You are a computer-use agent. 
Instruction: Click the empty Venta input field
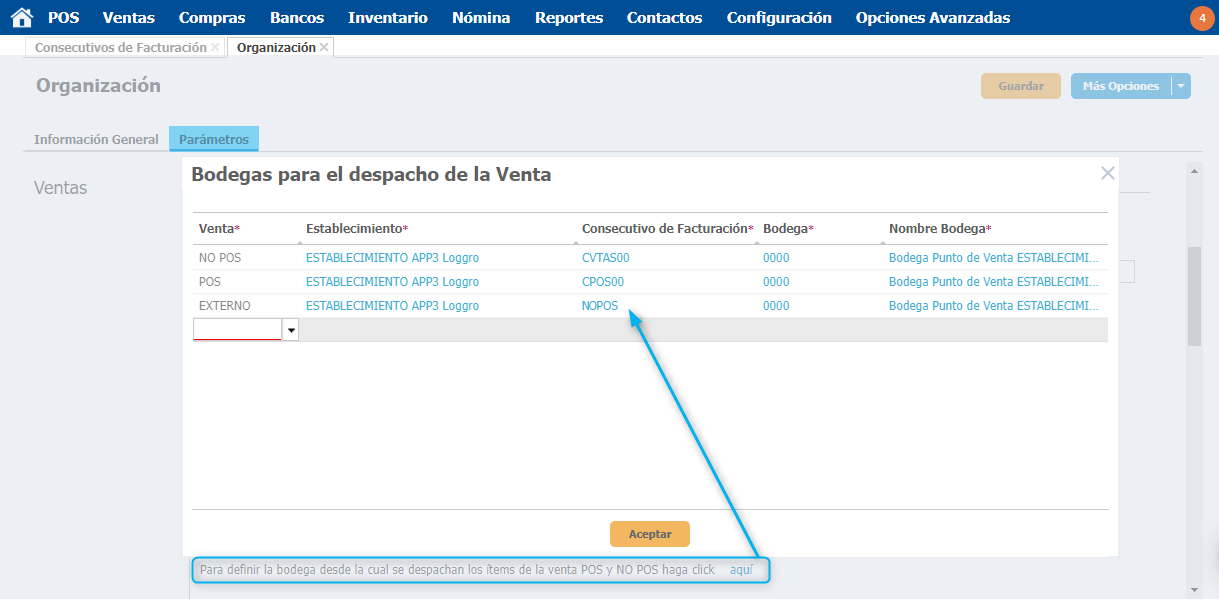click(238, 330)
